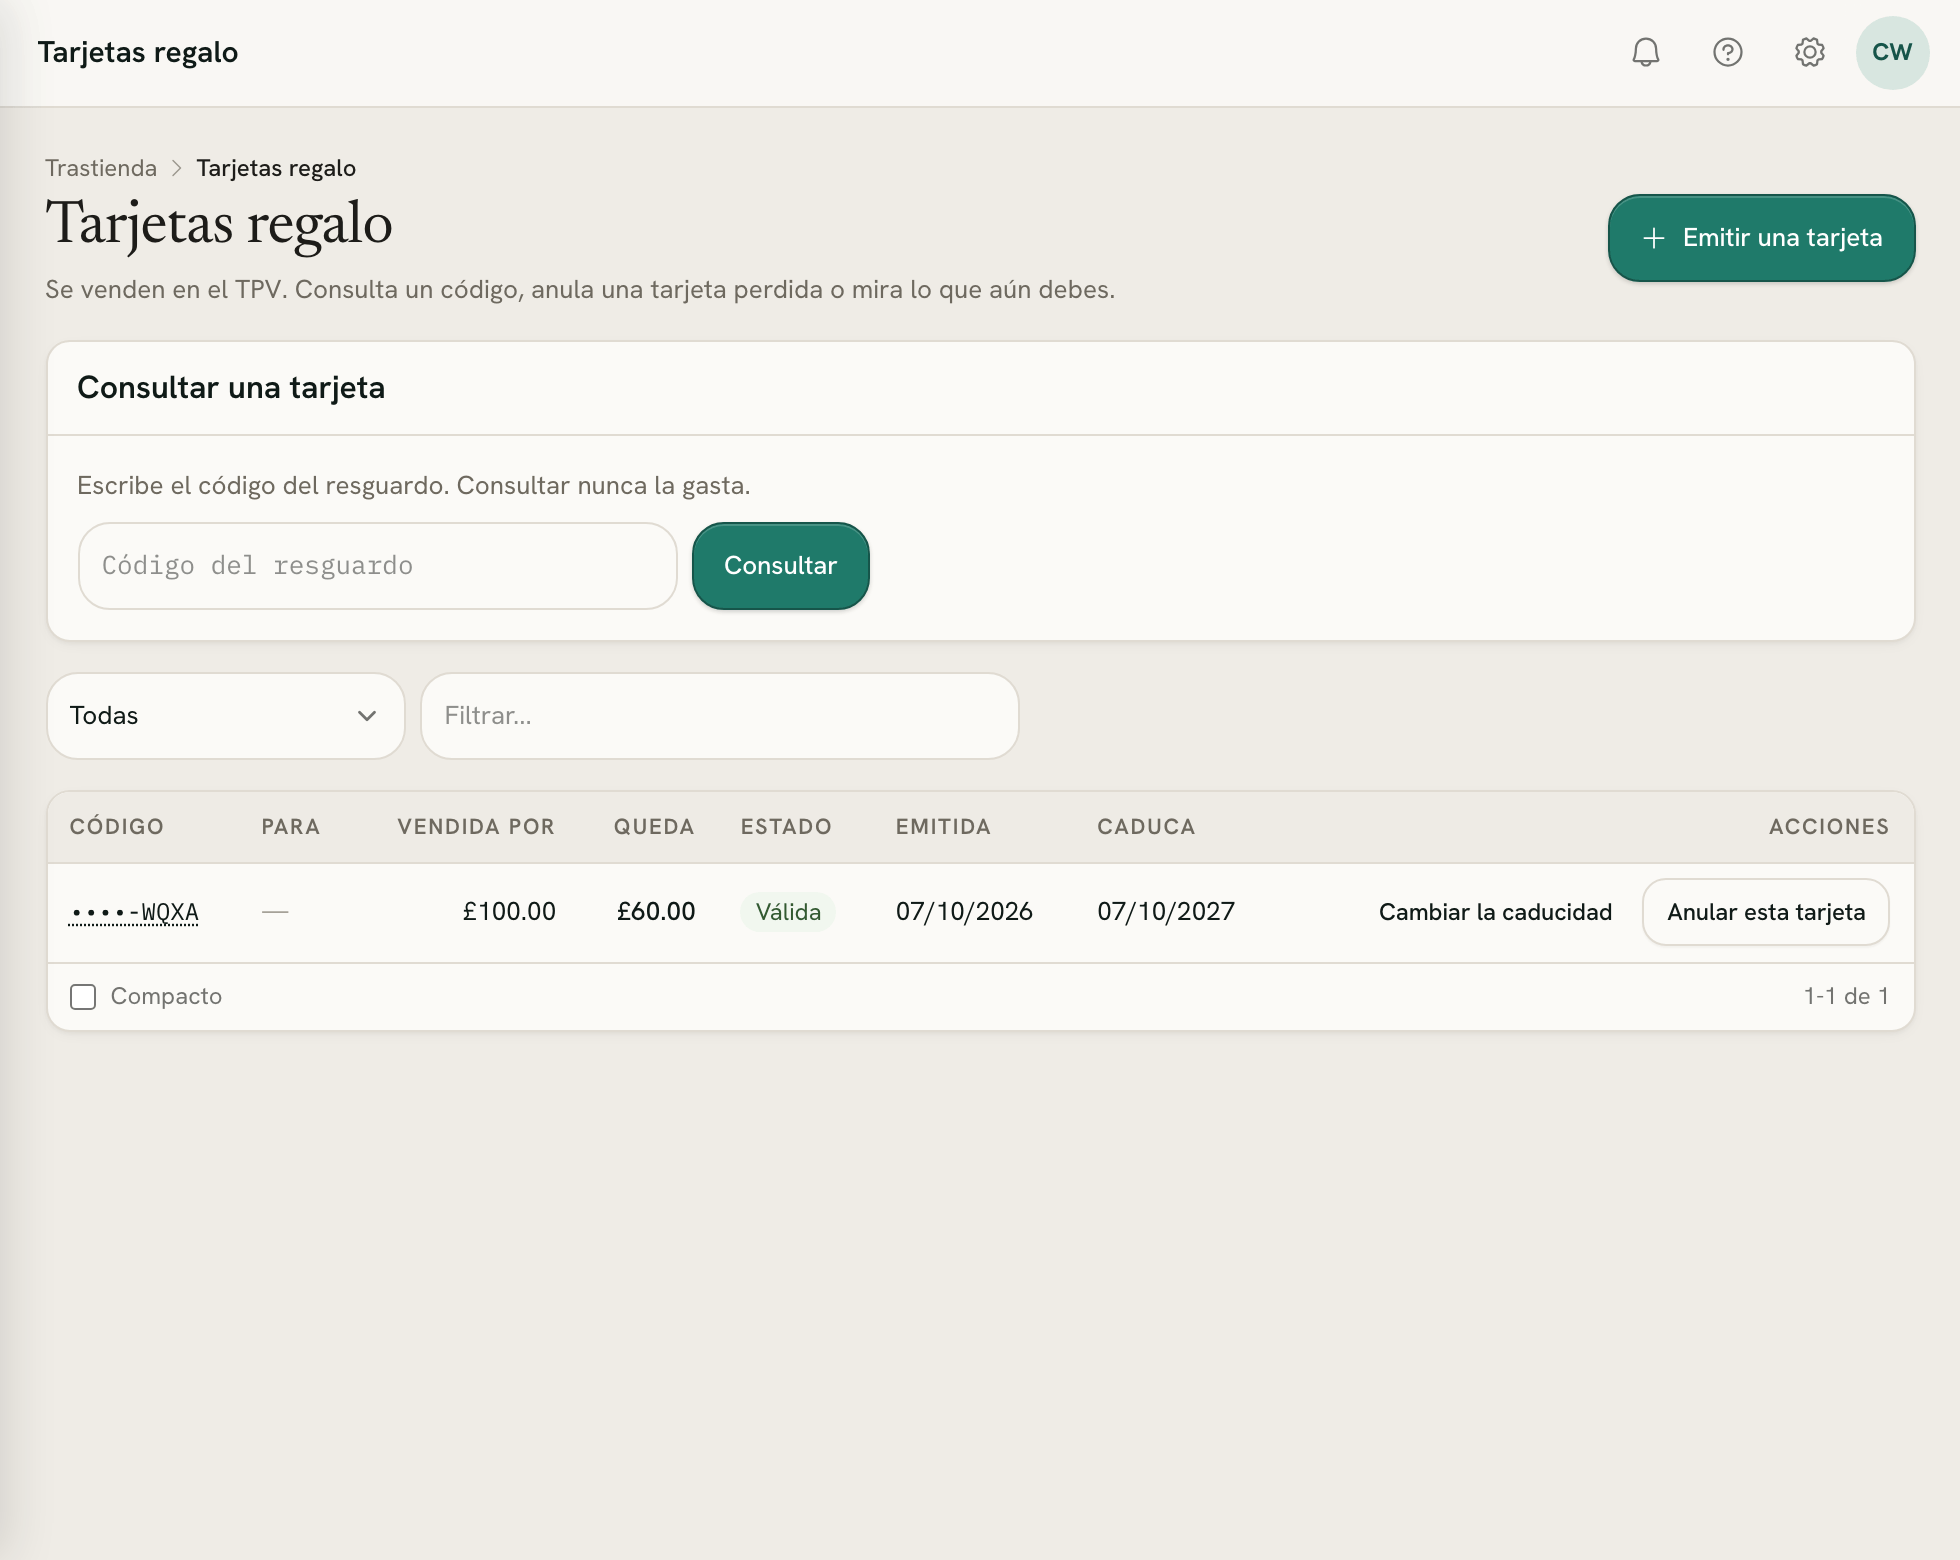
Task: Click the Válida status badge
Action: (788, 912)
